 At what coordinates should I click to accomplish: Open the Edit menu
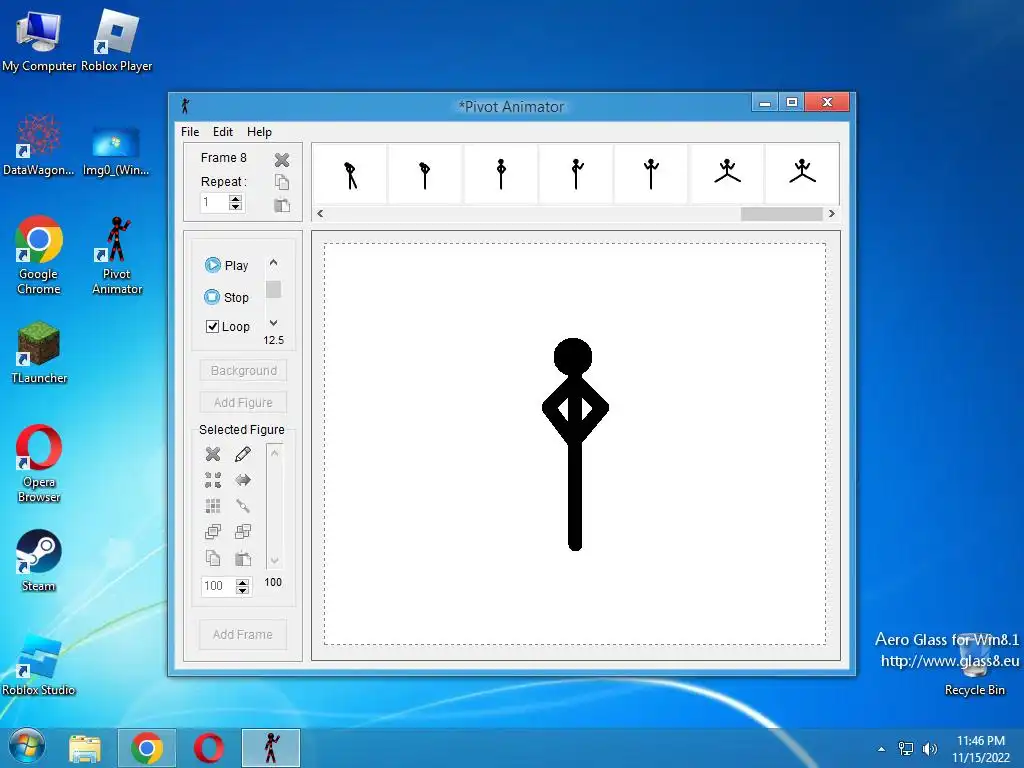click(x=223, y=132)
